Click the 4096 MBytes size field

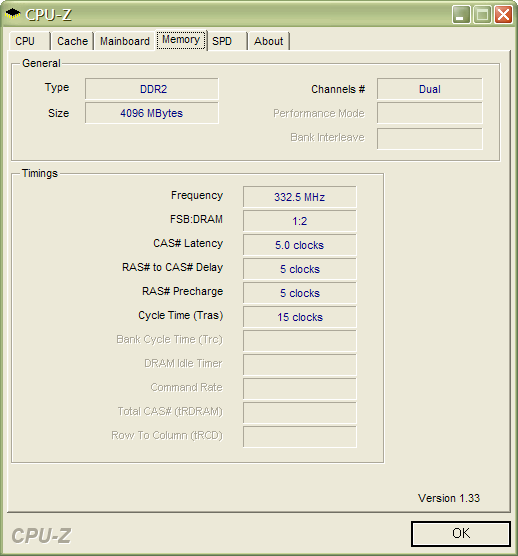click(152, 113)
